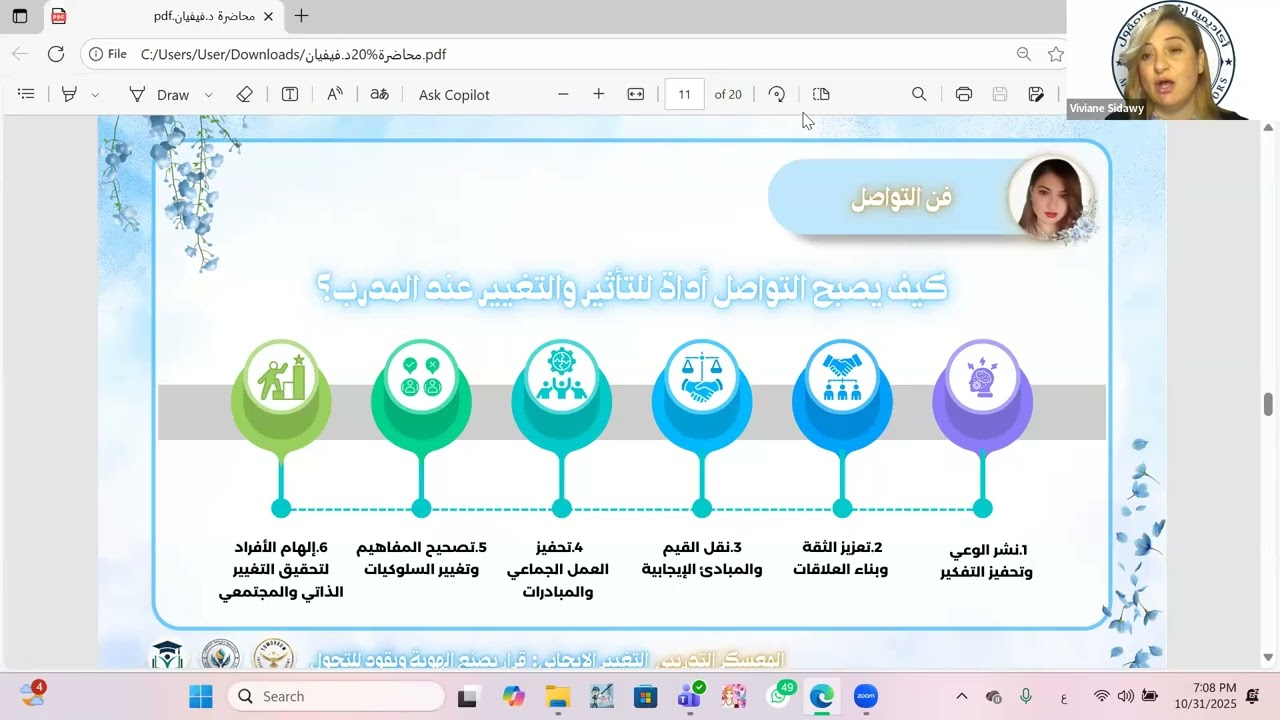Open Microsoft Store from taskbar

[x=645, y=697]
